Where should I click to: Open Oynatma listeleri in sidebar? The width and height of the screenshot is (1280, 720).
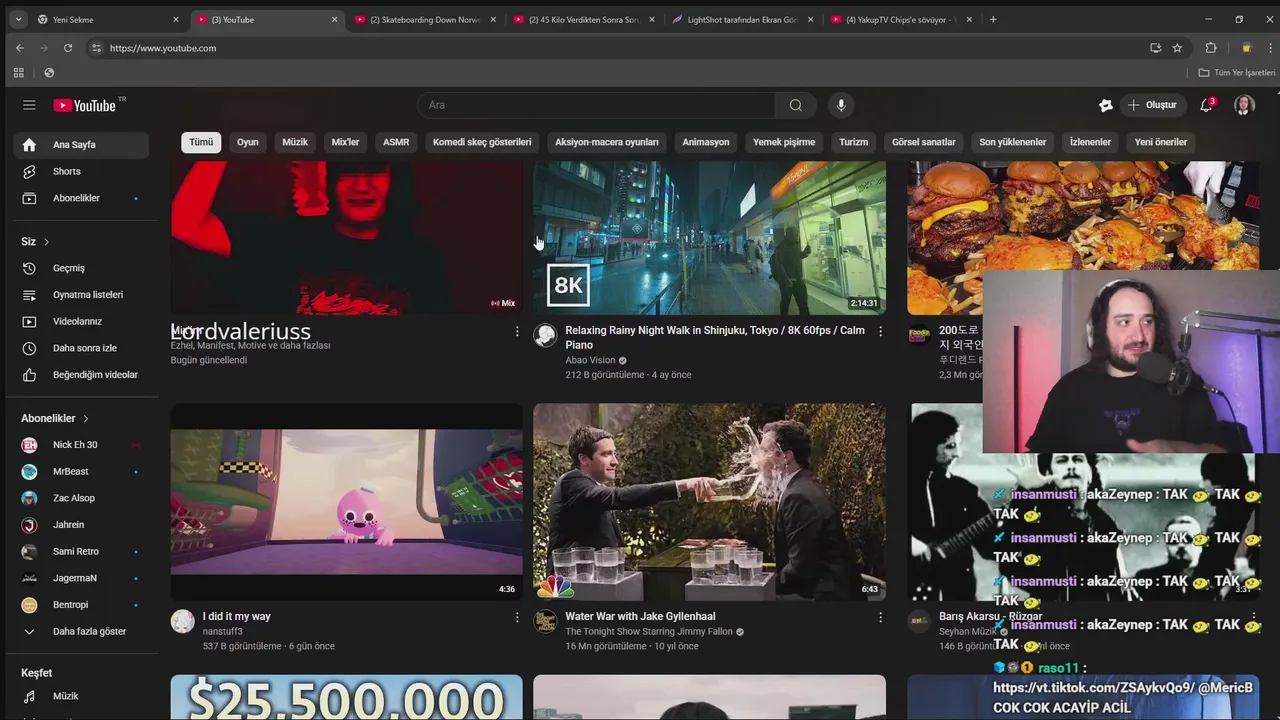click(x=82, y=295)
